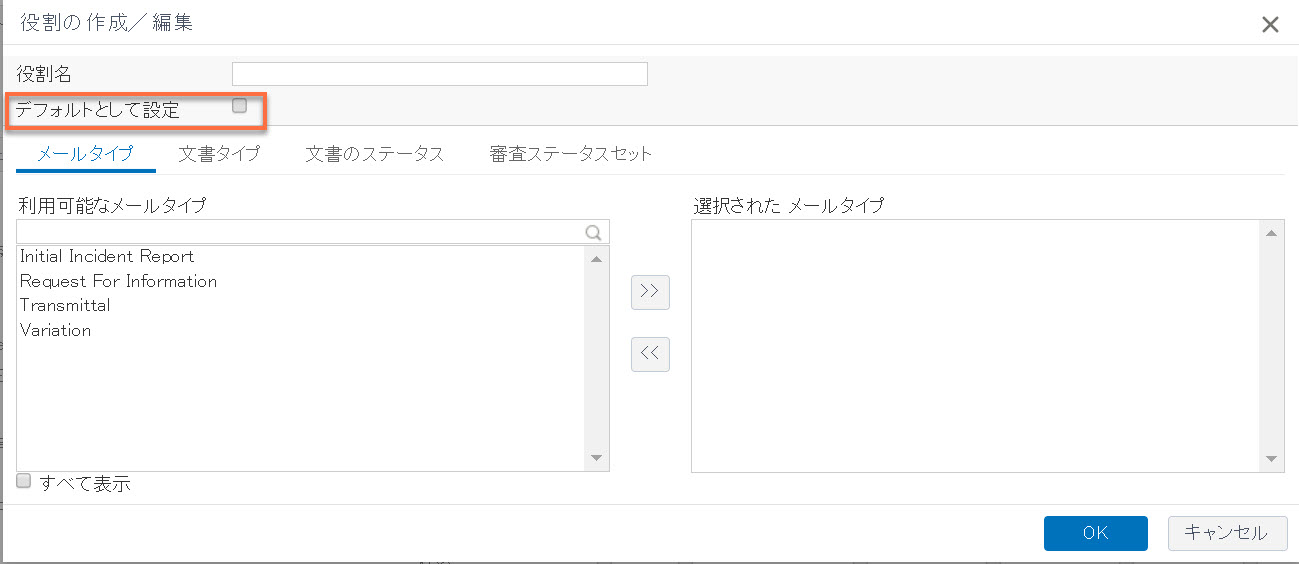Select Initial Incident Report in available list
Image resolution: width=1299 pixels, height=564 pixels.
pos(300,257)
